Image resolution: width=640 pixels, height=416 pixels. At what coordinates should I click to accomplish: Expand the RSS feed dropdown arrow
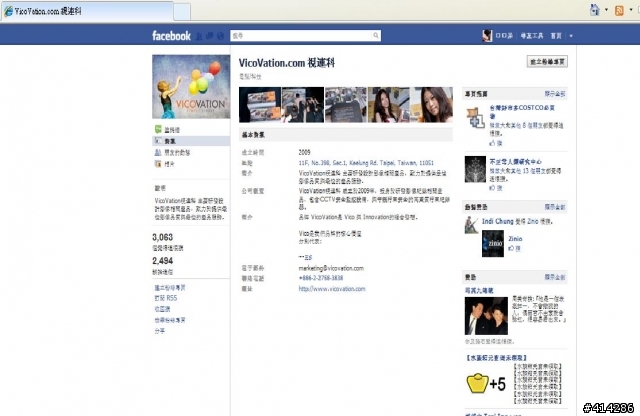point(631,10)
